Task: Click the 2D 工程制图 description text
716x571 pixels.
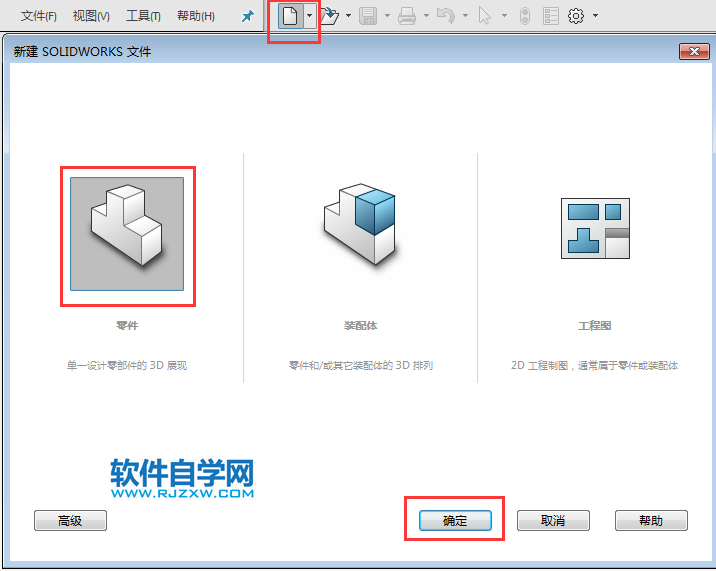Action: [x=595, y=365]
